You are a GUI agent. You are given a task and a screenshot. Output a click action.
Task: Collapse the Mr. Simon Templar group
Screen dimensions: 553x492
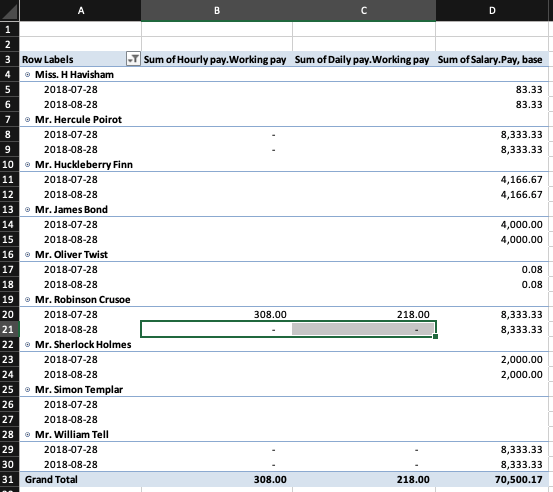[28, 389]
